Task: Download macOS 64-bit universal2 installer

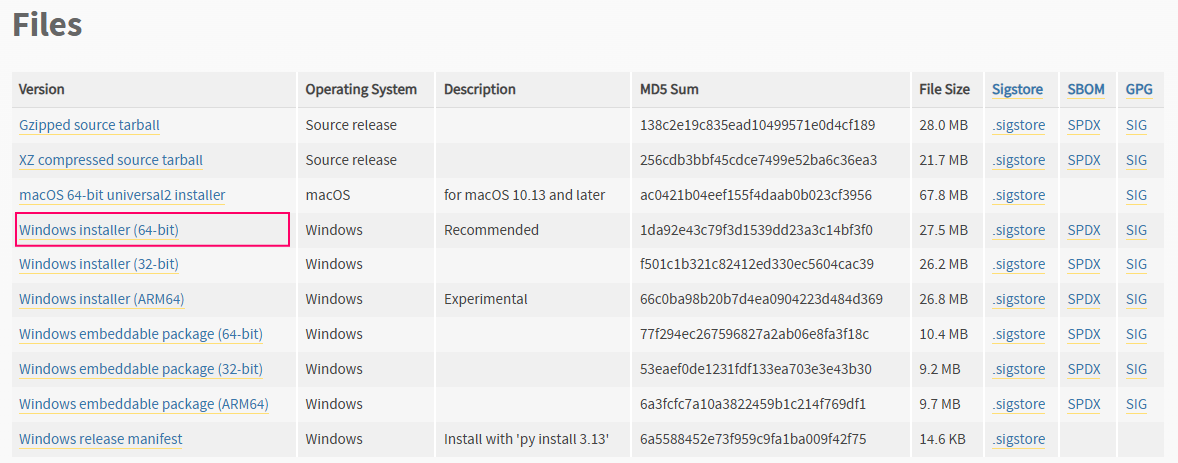Action: (122, 195)
